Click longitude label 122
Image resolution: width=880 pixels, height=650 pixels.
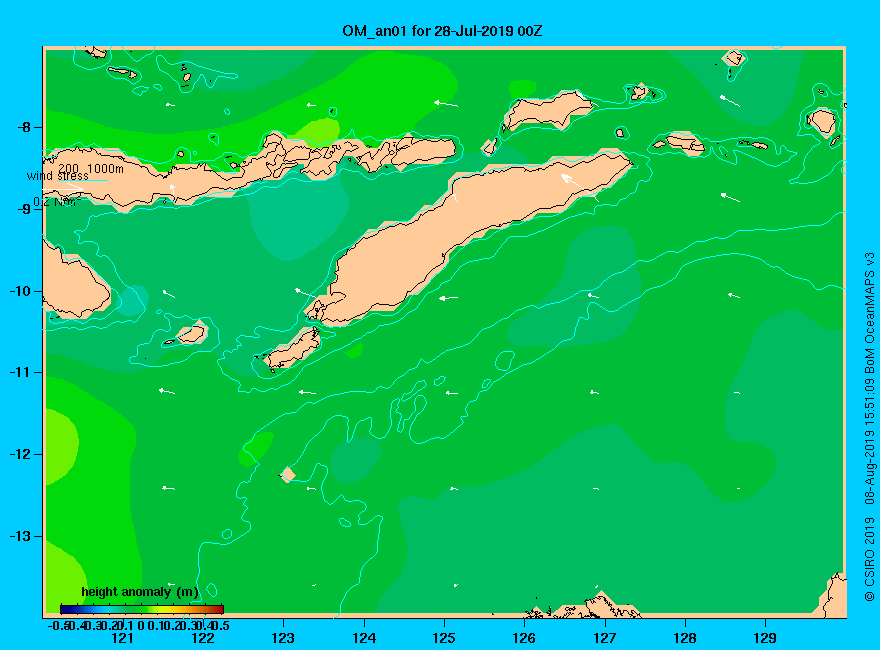pyautogui.click(x=203, y=638)
